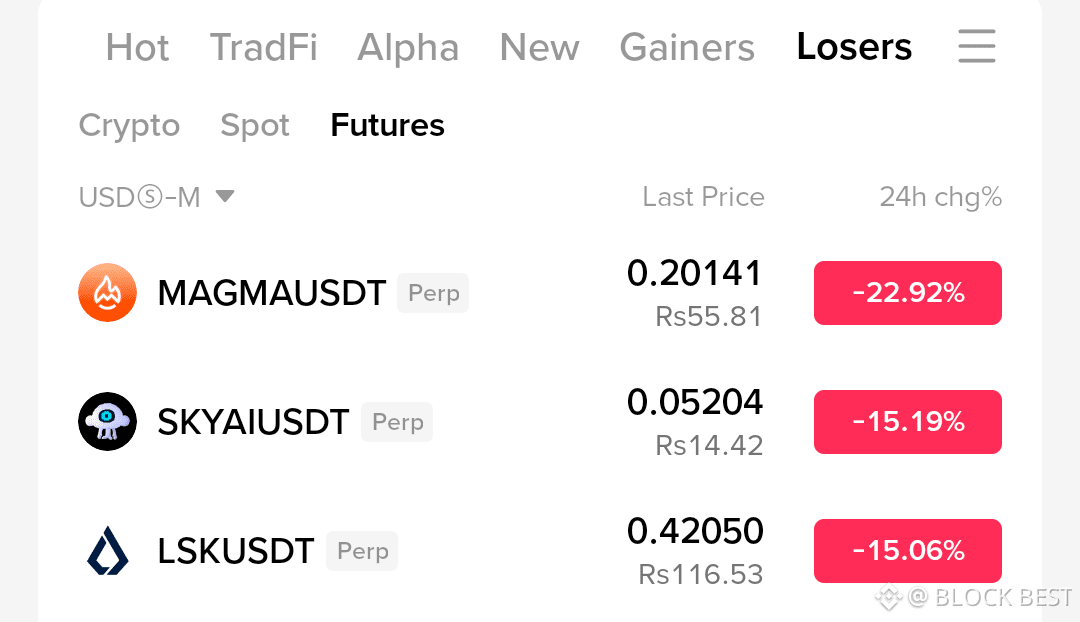Switch to the Hot tab

137,48
